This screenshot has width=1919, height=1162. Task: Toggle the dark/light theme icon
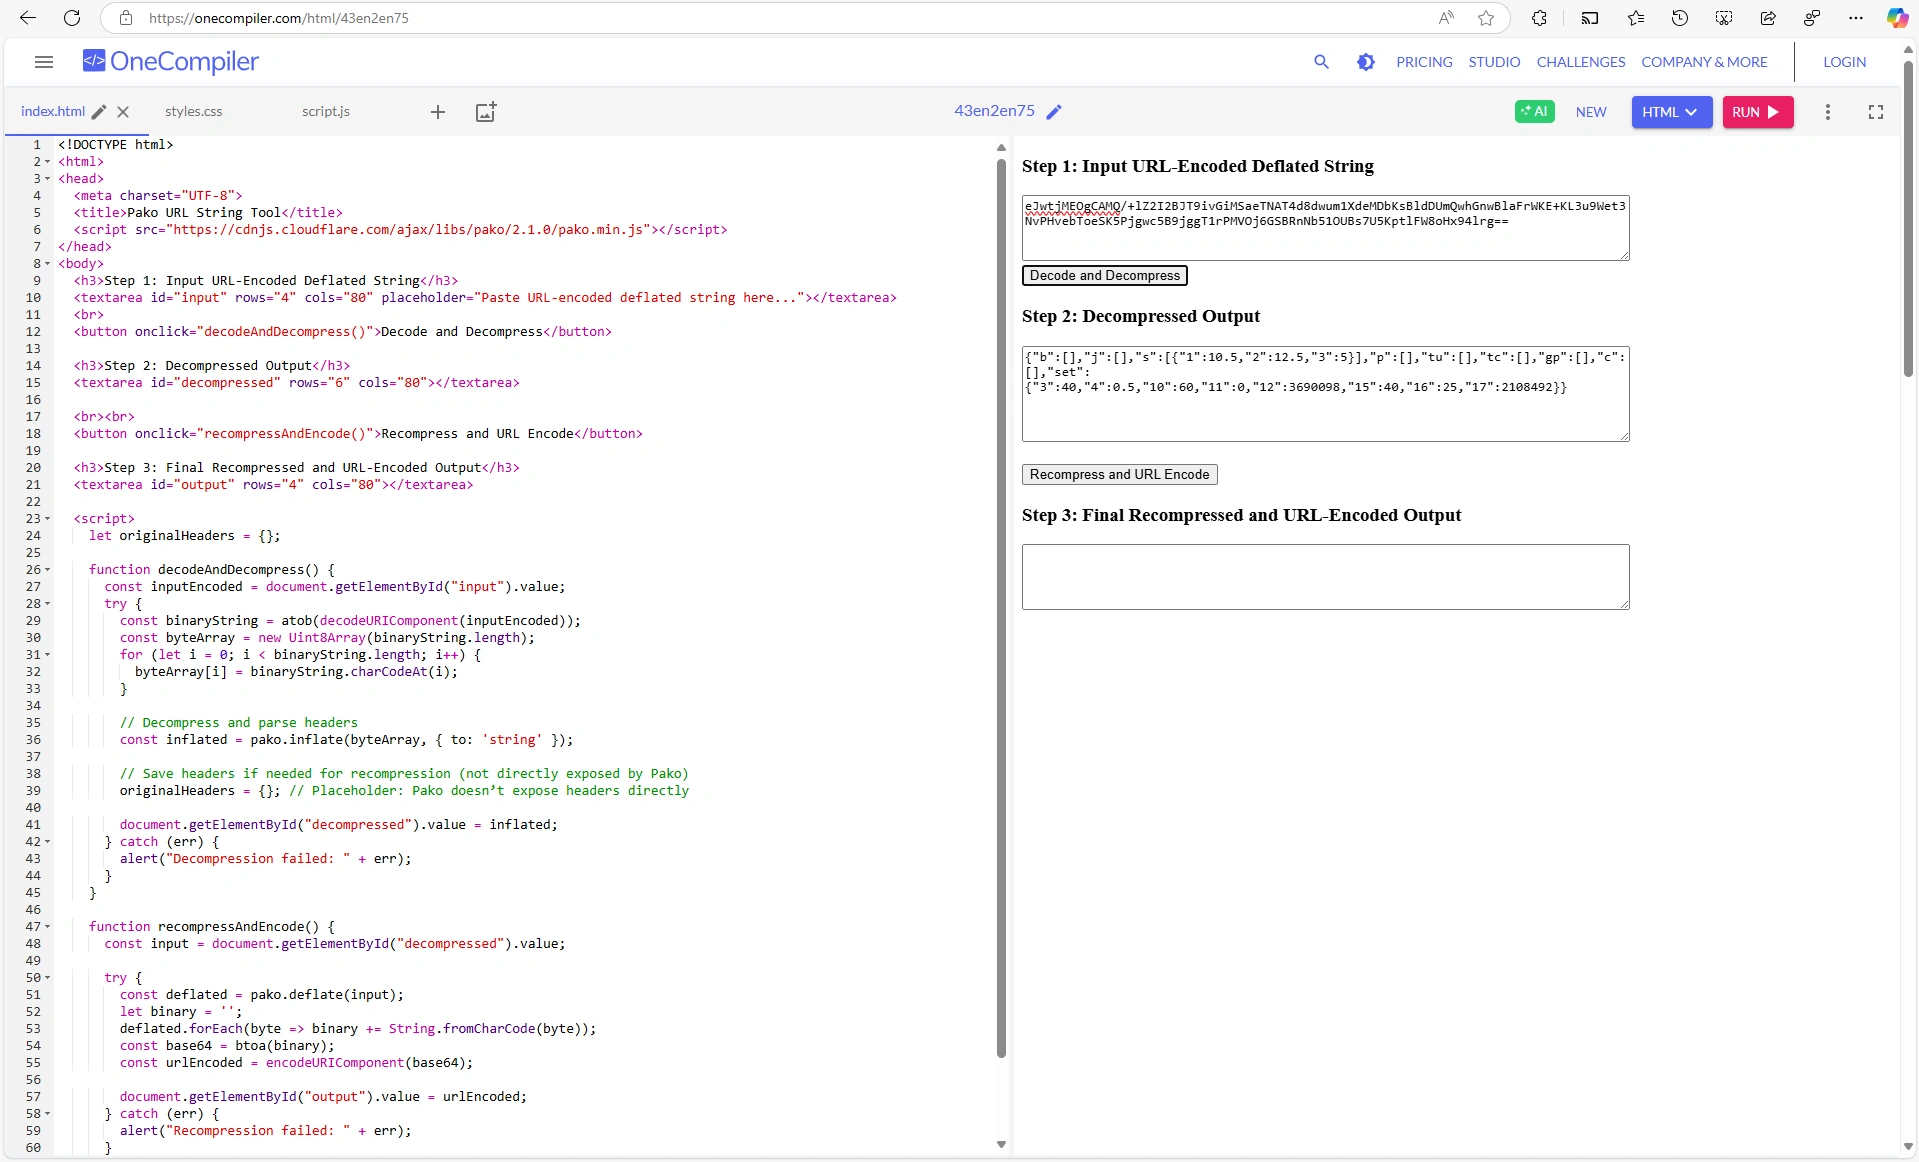point(1365,62)
